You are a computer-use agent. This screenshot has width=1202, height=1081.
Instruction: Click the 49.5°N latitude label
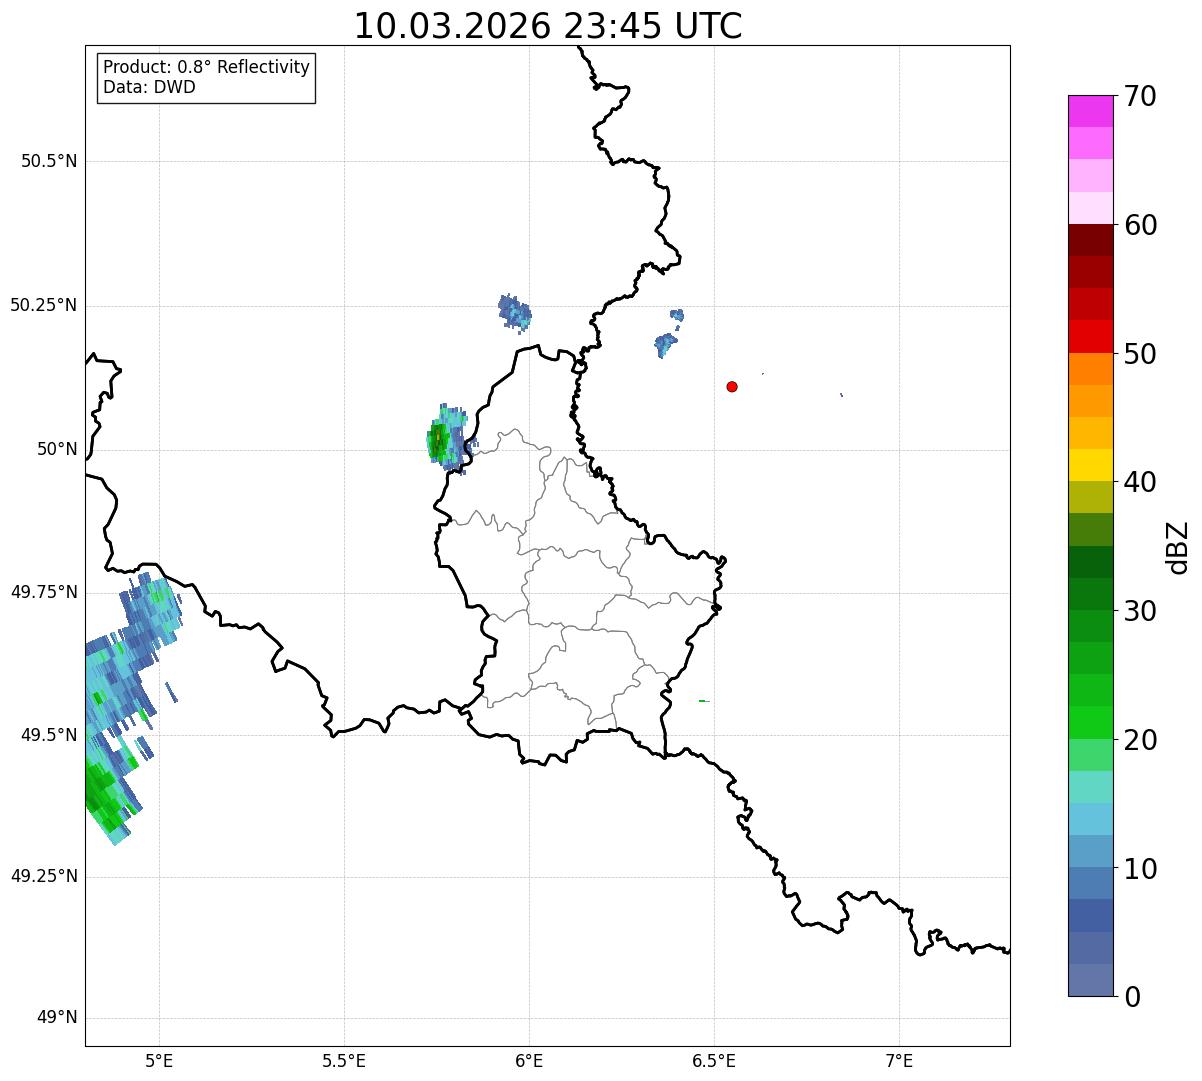pyautogui.click(x=49, y=735)
